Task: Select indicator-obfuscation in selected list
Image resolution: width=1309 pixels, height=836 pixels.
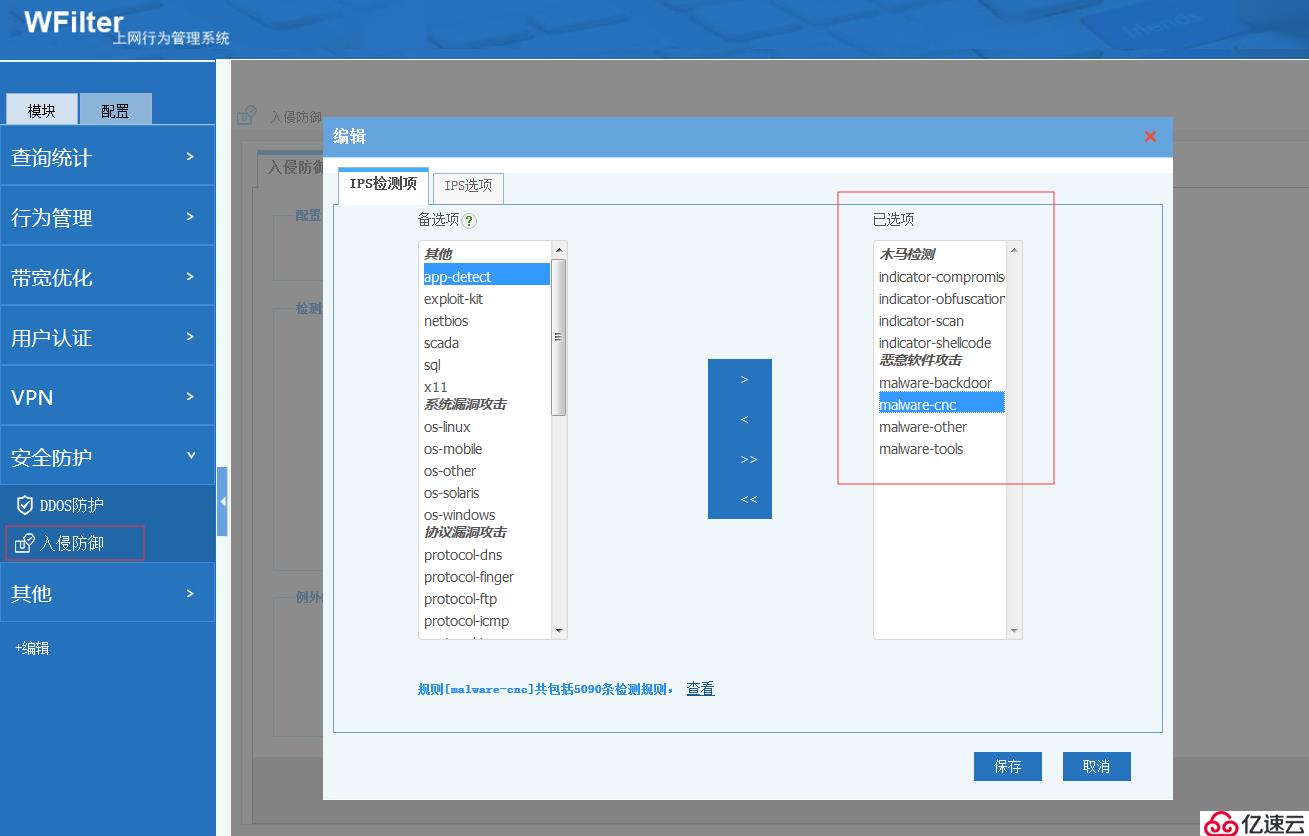Action: [941, 299]
